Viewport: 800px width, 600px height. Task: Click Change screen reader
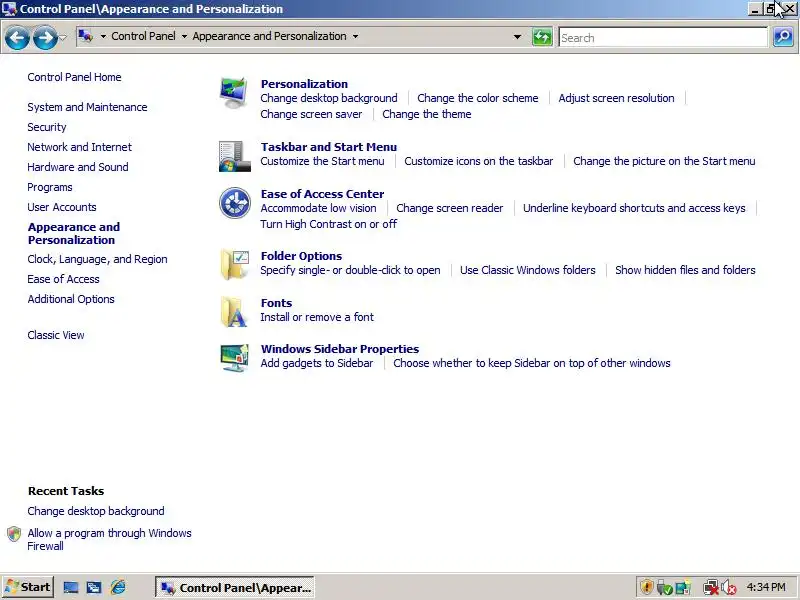pyautogui.click(x=449, y=208)
